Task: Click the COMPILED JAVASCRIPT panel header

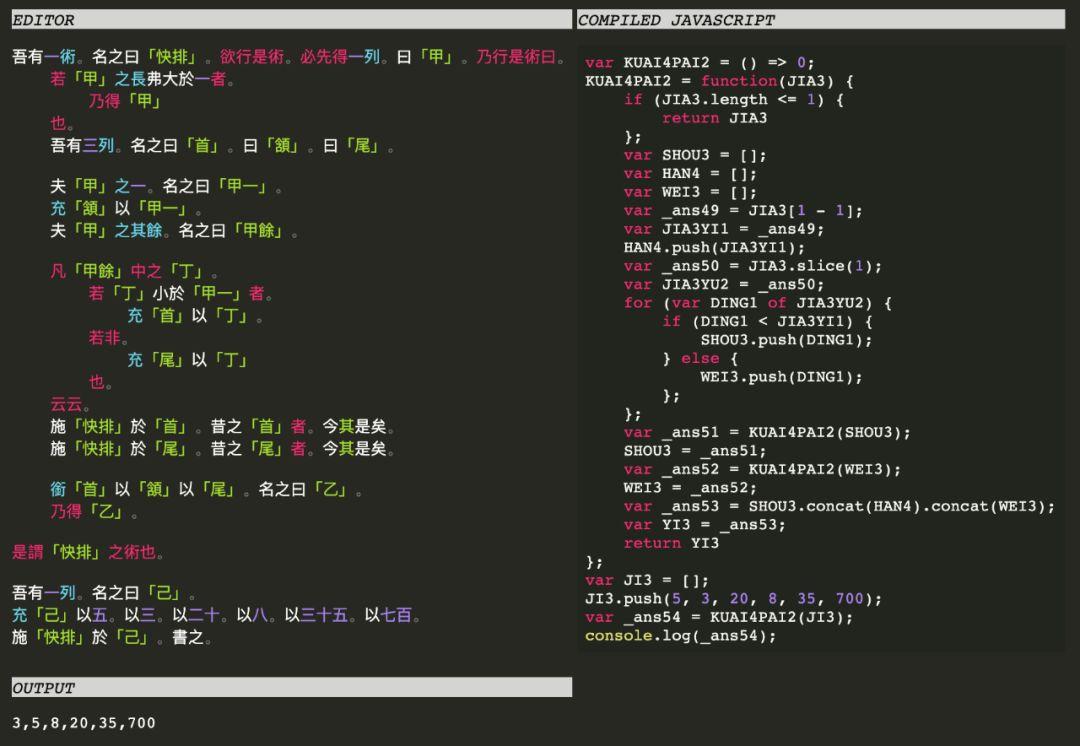Action: pos(820,20)
